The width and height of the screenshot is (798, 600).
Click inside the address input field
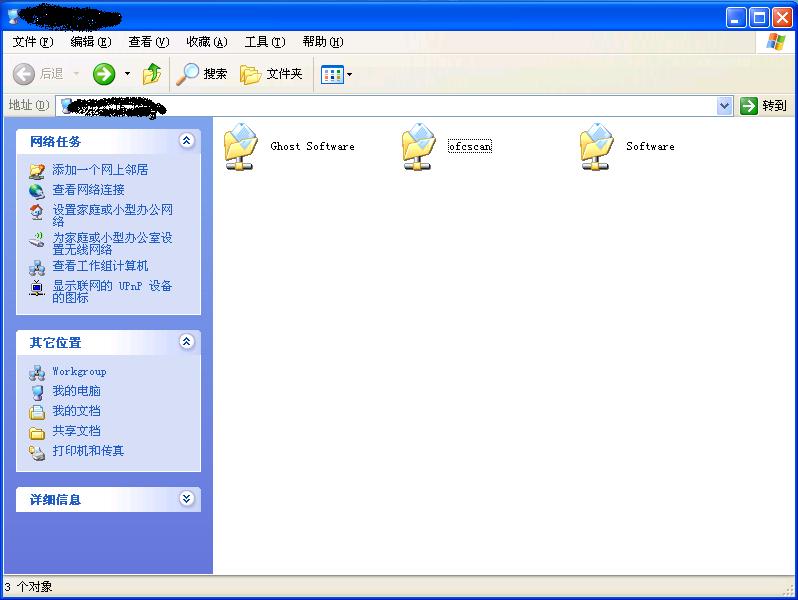393,106
